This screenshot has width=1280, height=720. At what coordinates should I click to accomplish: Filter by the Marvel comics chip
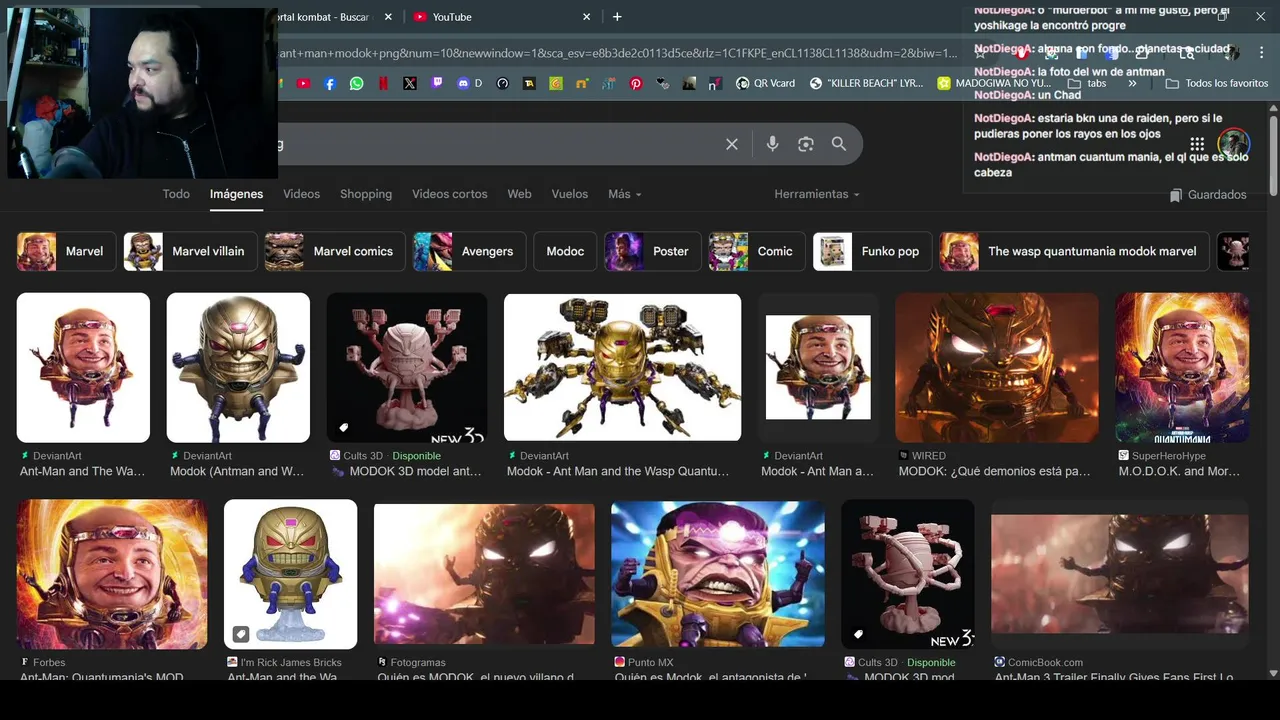coord(335,252)
